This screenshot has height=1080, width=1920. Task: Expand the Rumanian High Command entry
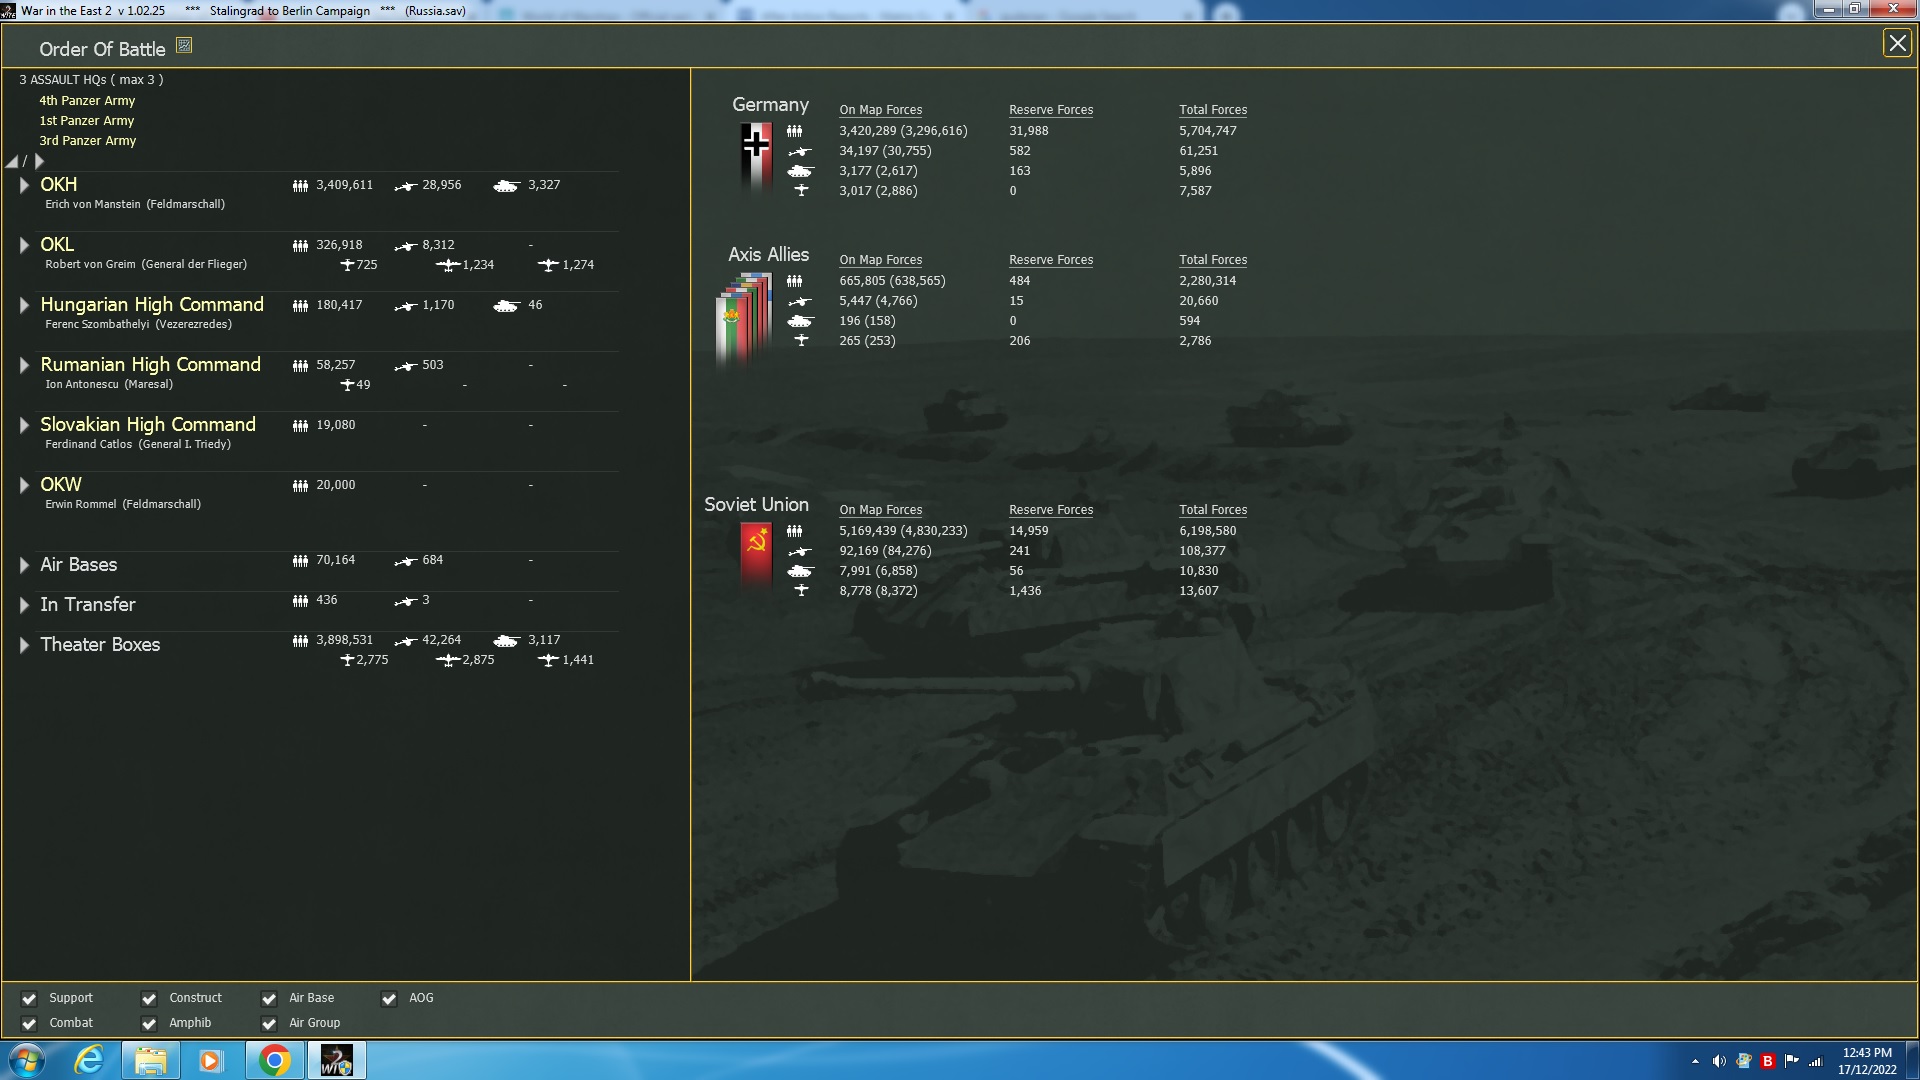(24, 365)
